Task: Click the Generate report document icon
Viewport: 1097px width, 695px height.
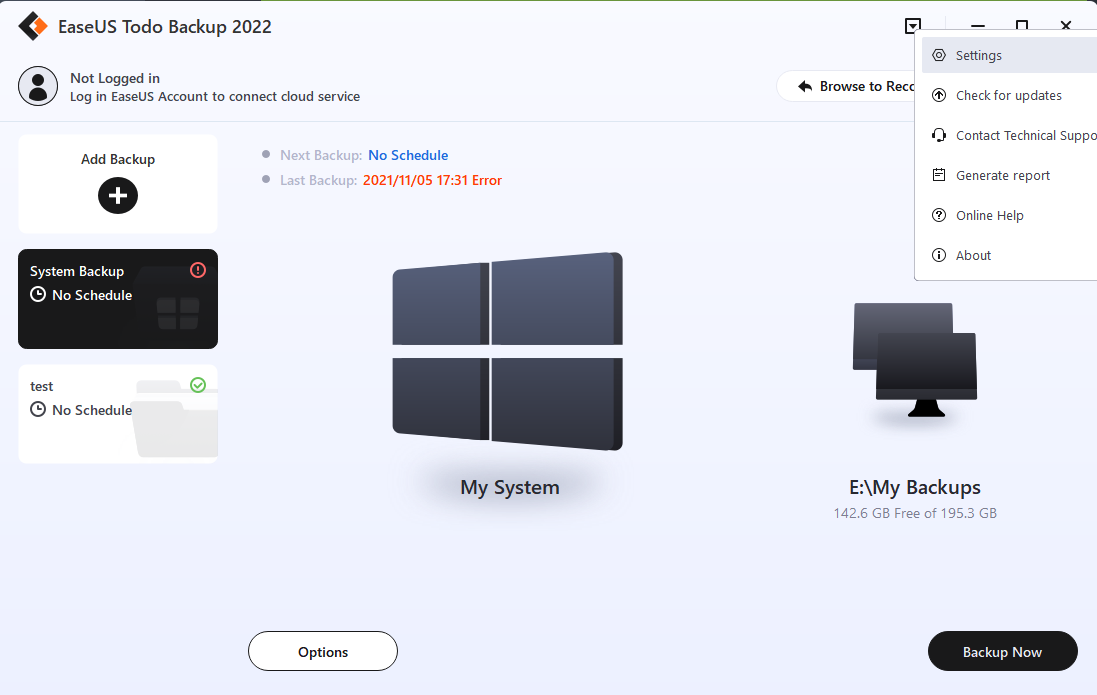Action: pyautogui.click(x=939, y=175)
